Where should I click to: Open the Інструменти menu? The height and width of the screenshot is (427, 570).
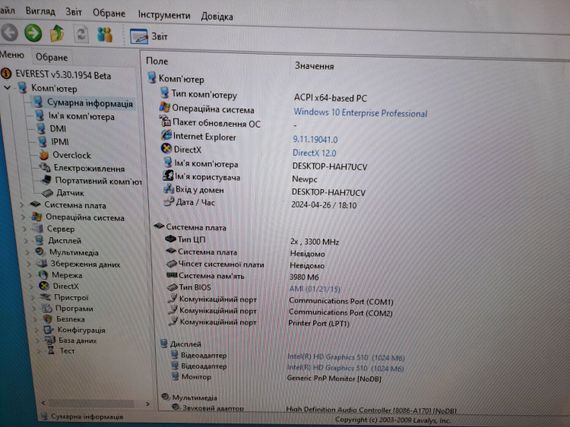164,15
